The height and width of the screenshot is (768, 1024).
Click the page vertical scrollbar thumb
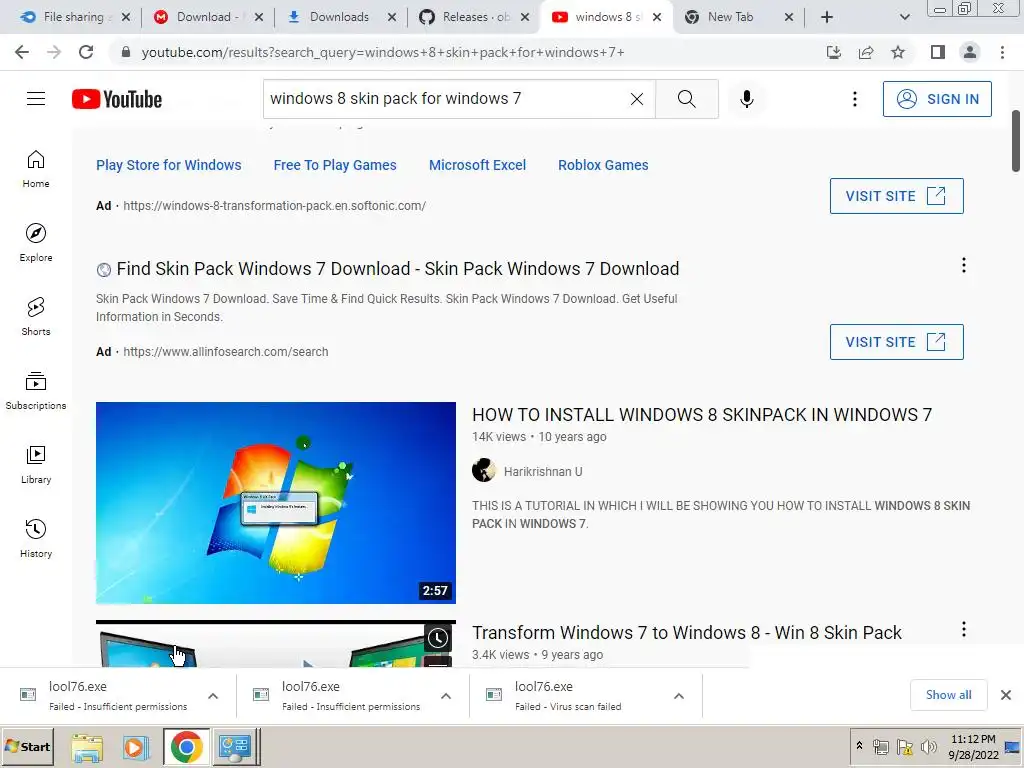pyautogui.click(x=1016, y=141)
